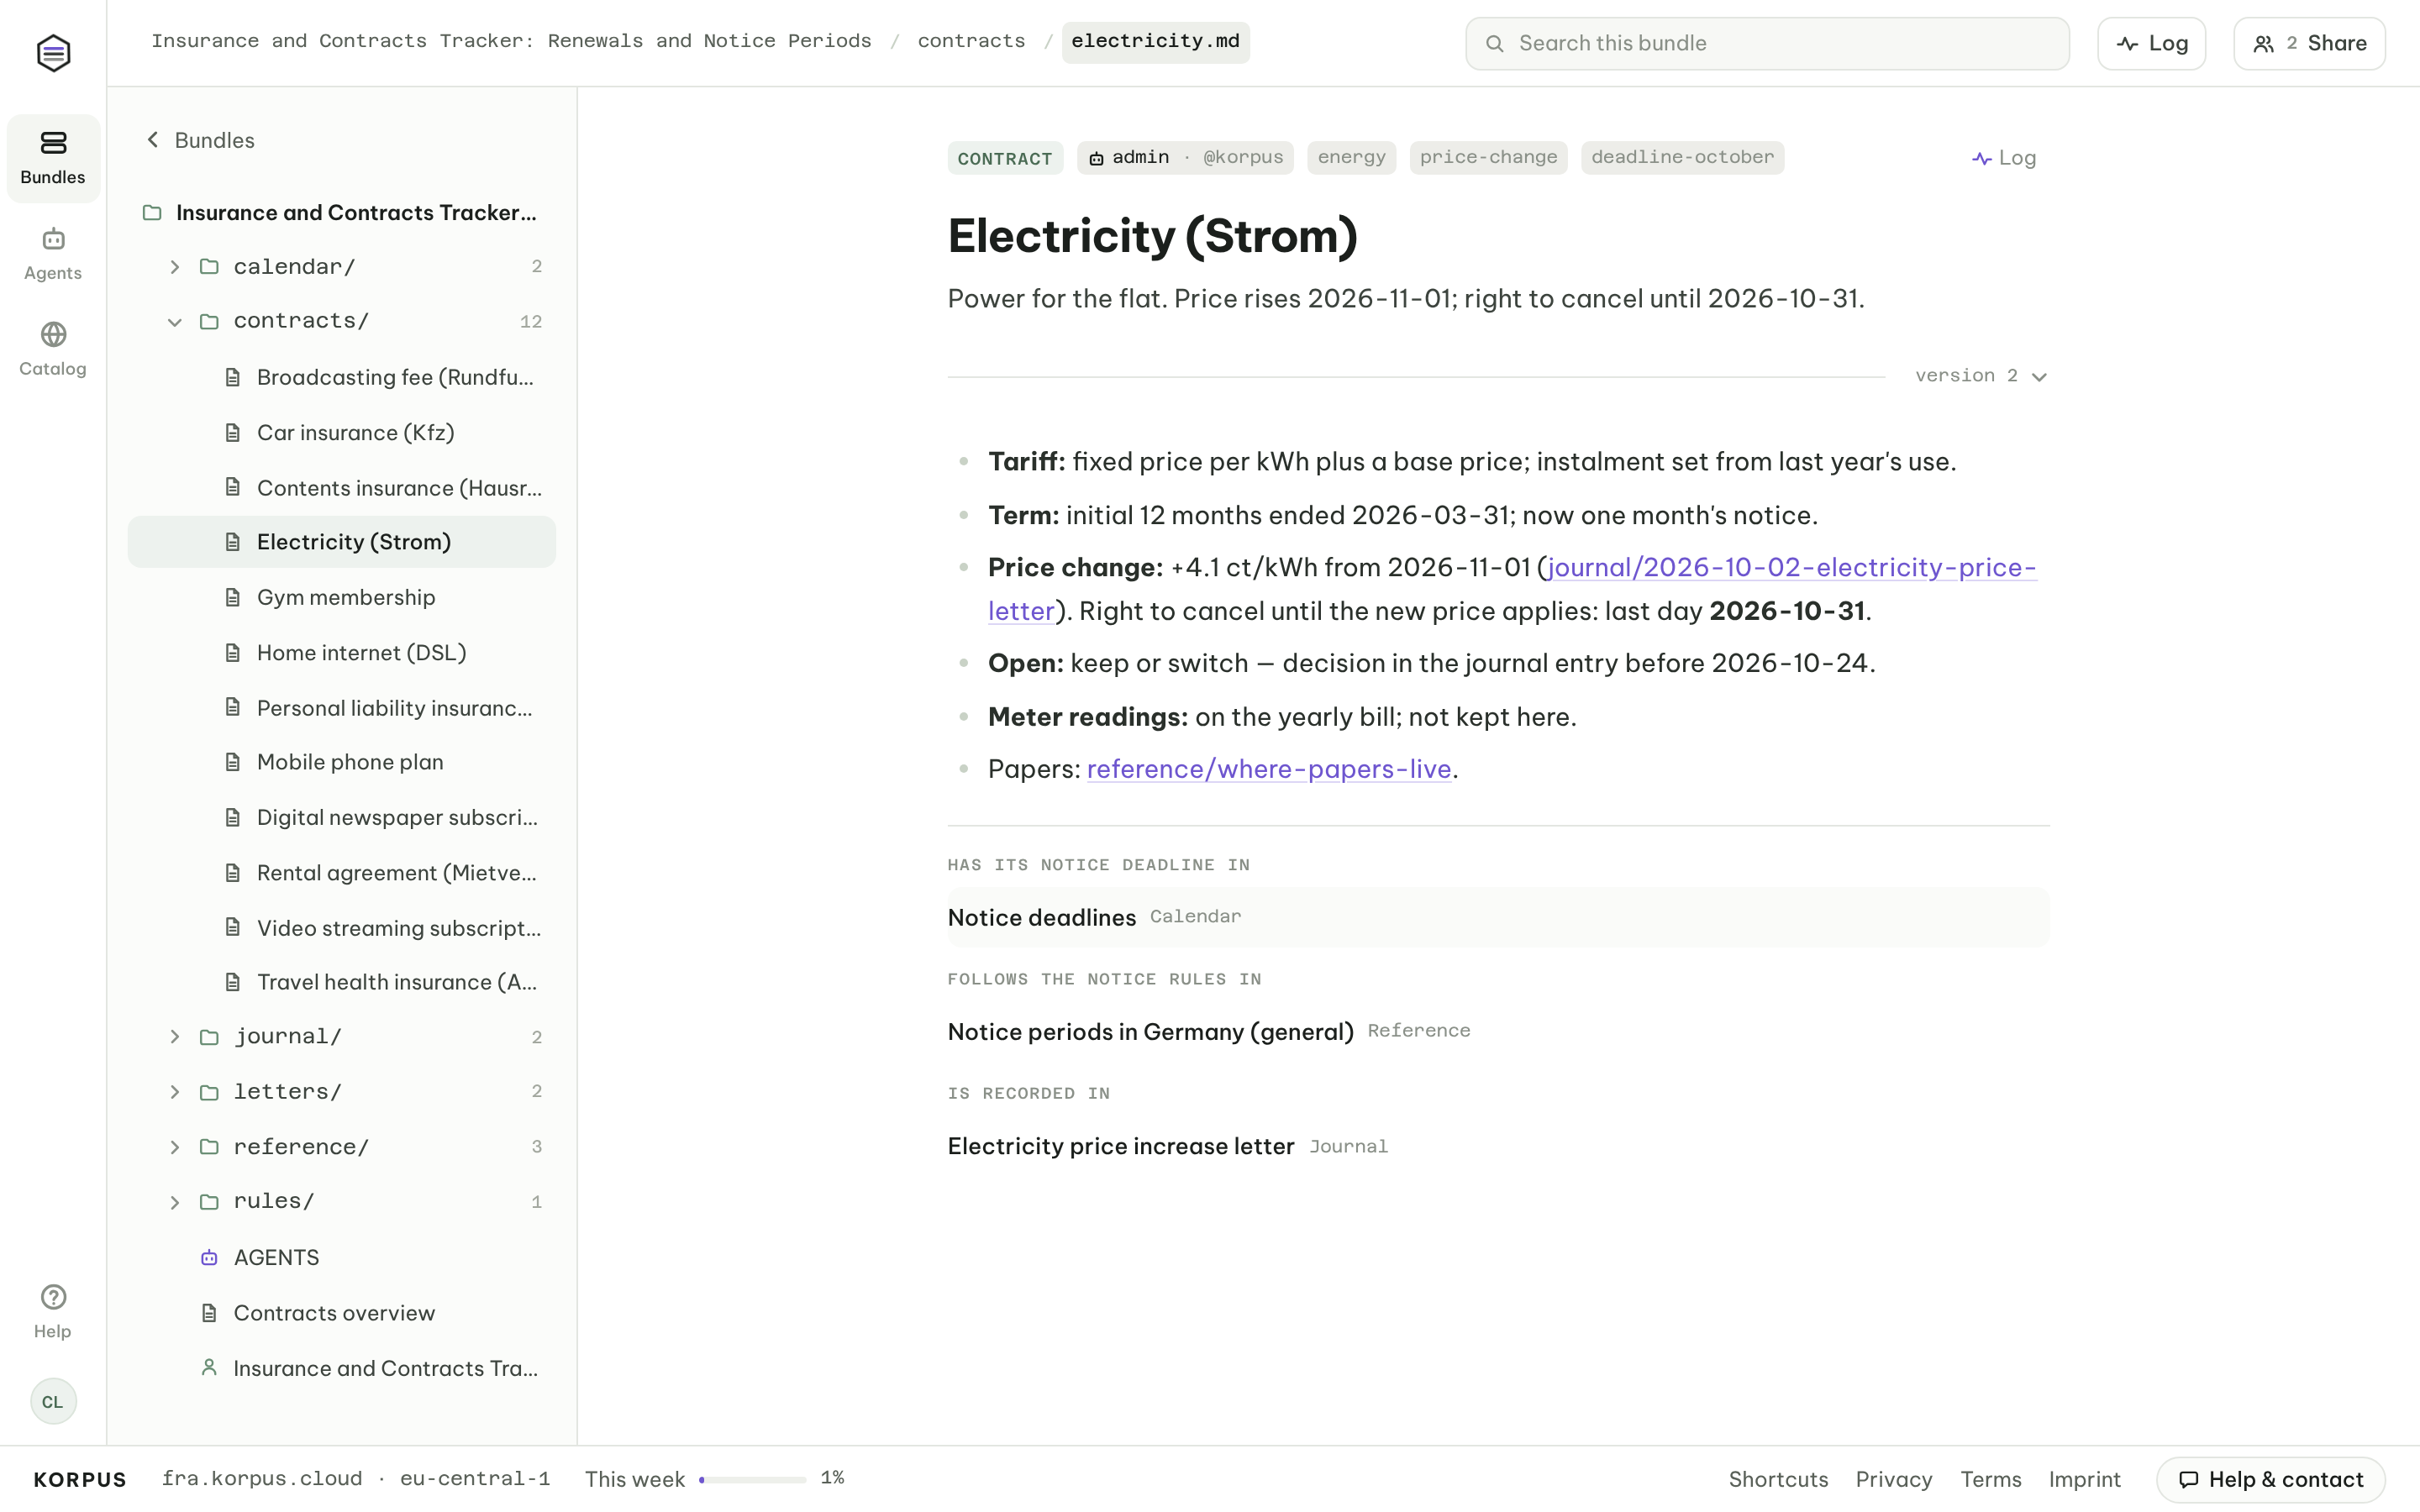The width and height of the screenshot is (2420, 1512).
Task: Click the Korpus hexagon logo icon
Action: 53,53
